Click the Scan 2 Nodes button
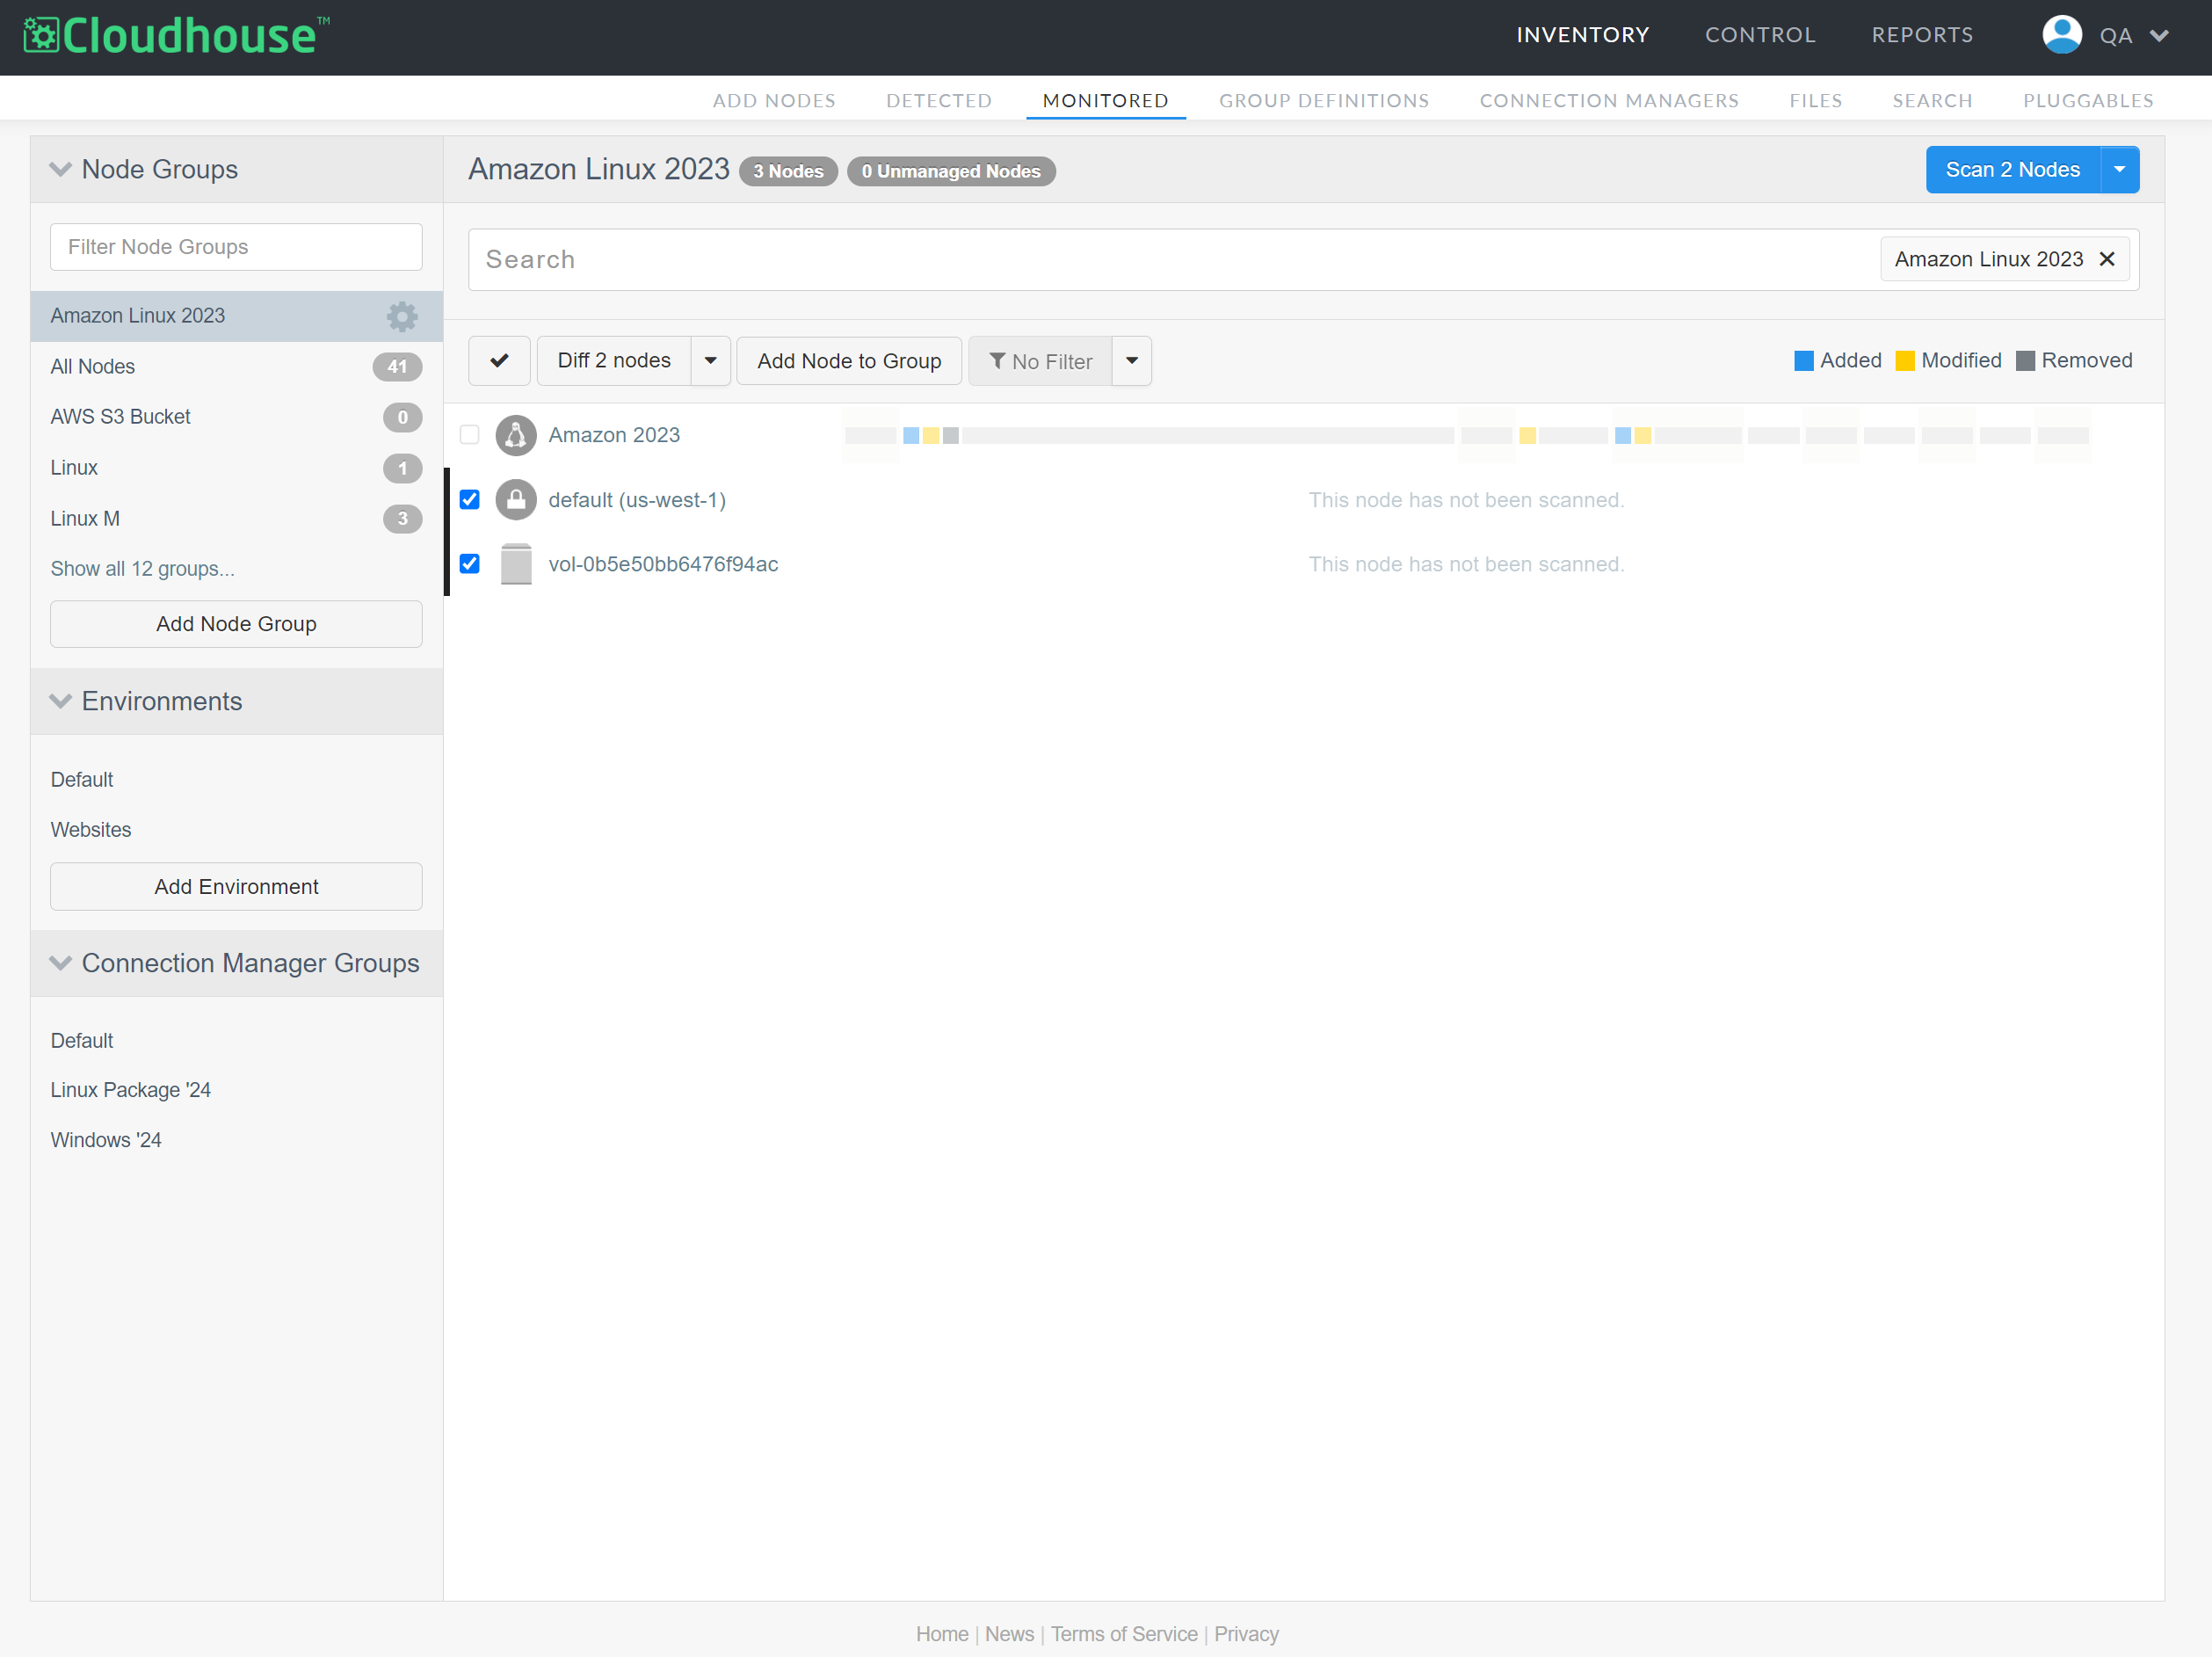 [2012, 170]
